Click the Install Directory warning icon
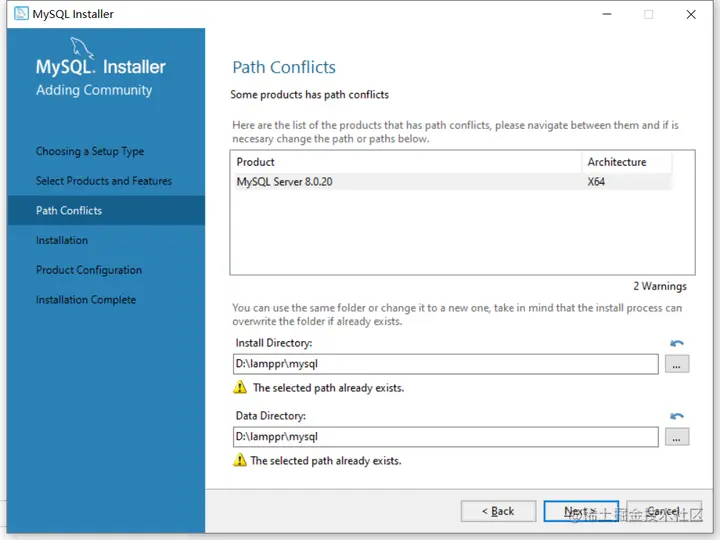This screenshot has width=720, height=540. [x=240, y=387]
